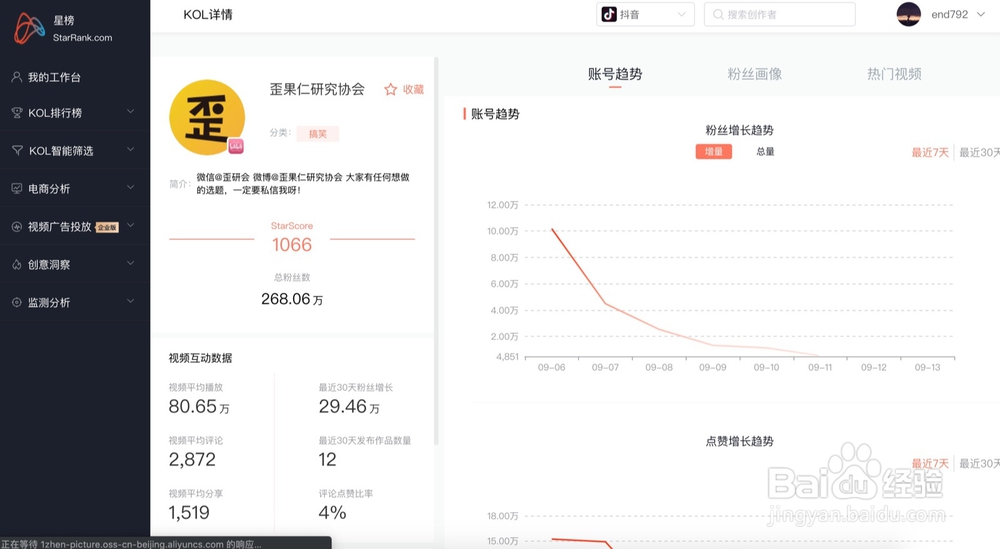Switch to the 热门视频 tab

[x=894, y=74]
